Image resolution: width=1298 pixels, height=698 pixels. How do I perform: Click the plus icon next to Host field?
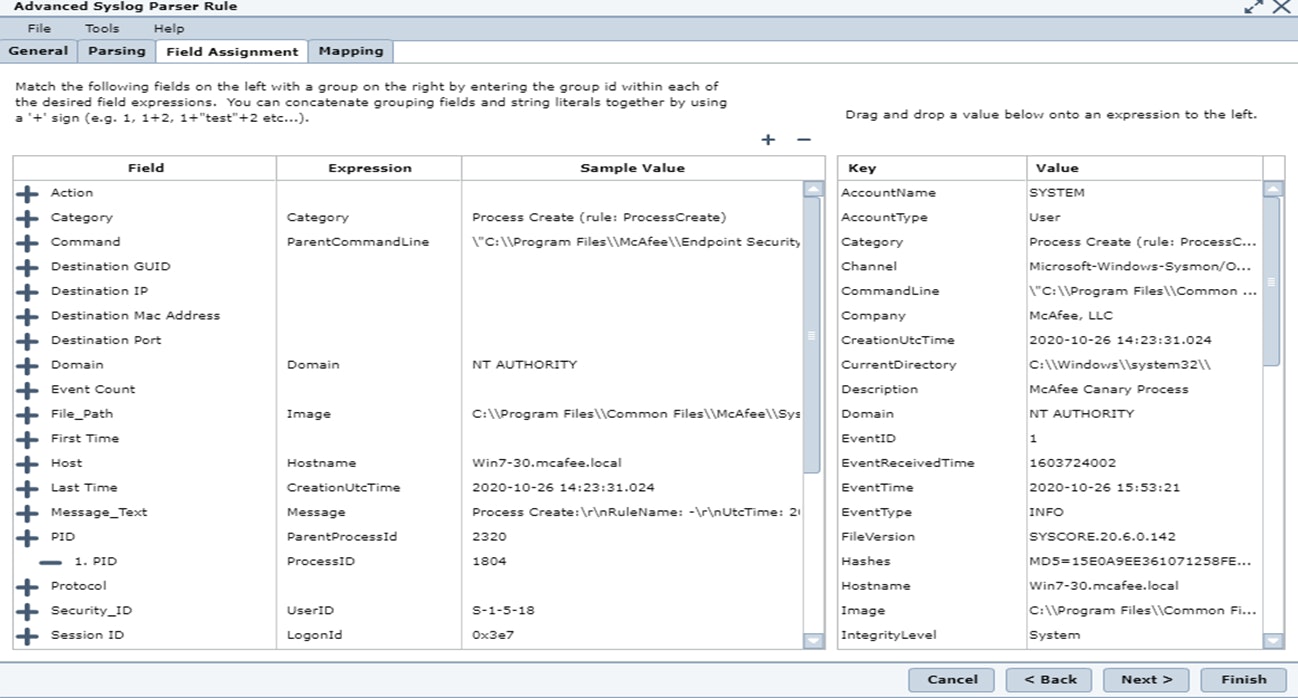pyautogui.click(x=28, y=463)
